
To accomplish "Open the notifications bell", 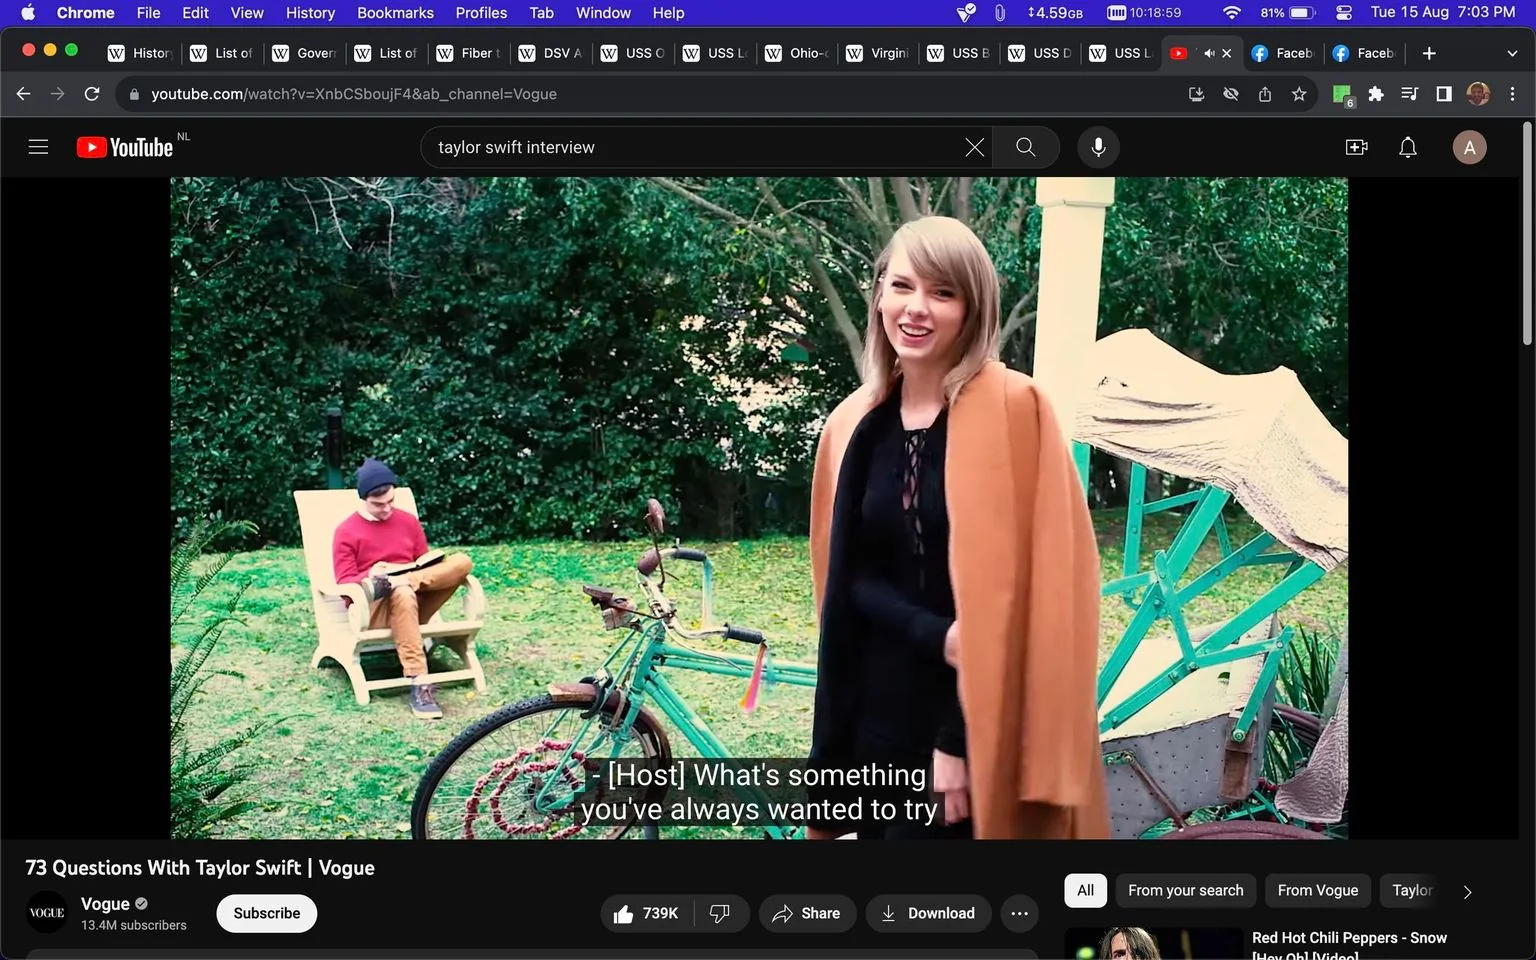I will 1408,147.
